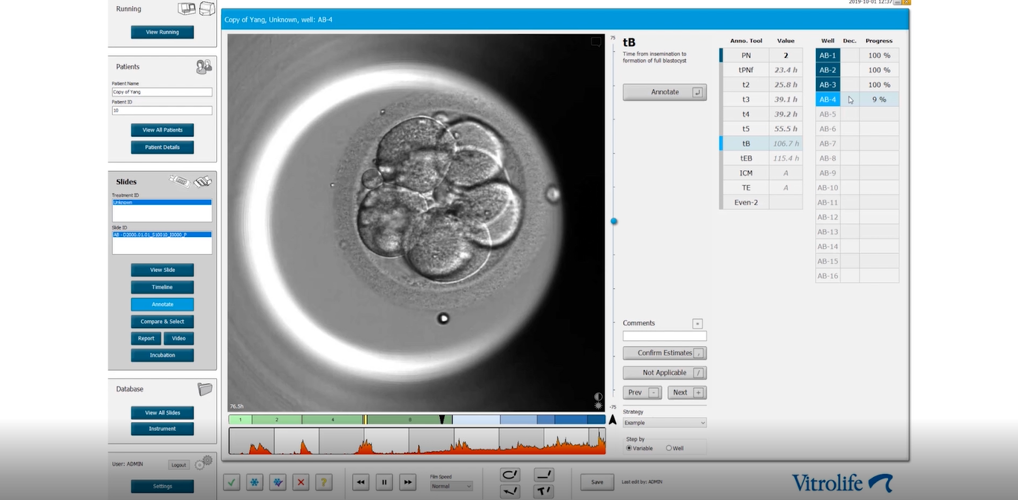Expand the Comments dropdown arrow
Viewport: 1018px width, 500px height.
click(x=697, y=324)
